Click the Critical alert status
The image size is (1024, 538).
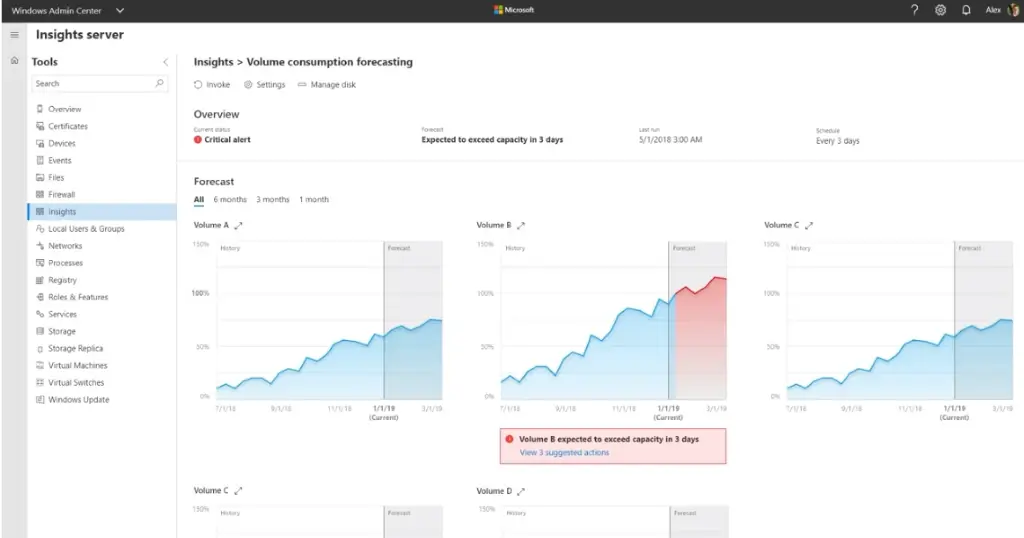click(x=222, y=140)
